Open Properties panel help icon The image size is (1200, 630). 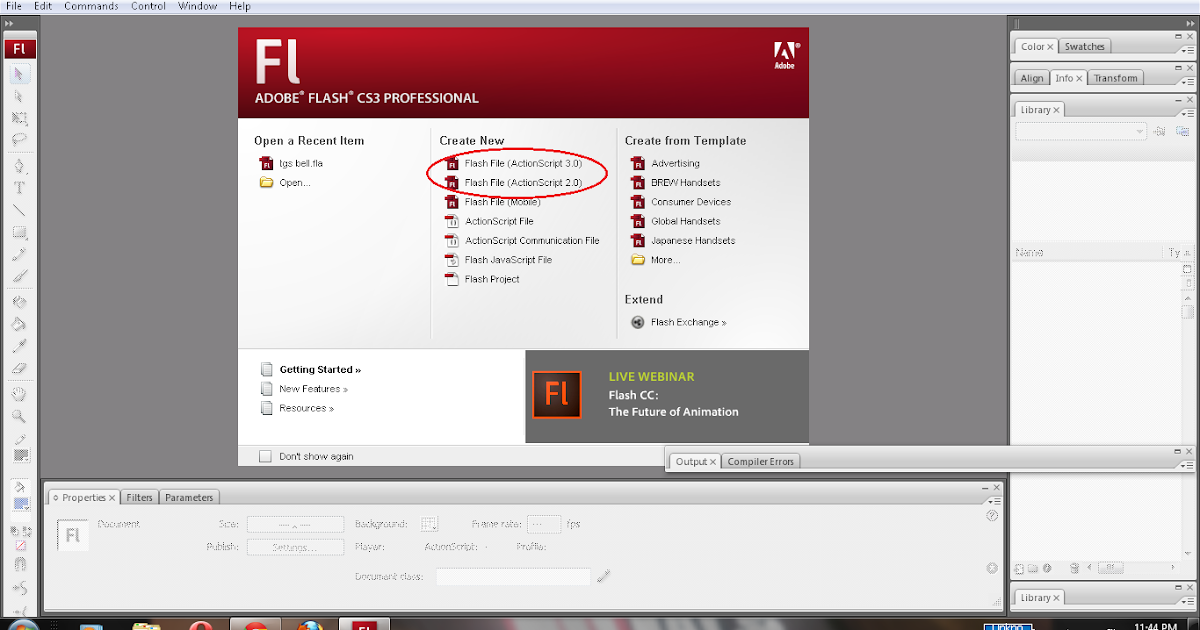tap(992, 516)
